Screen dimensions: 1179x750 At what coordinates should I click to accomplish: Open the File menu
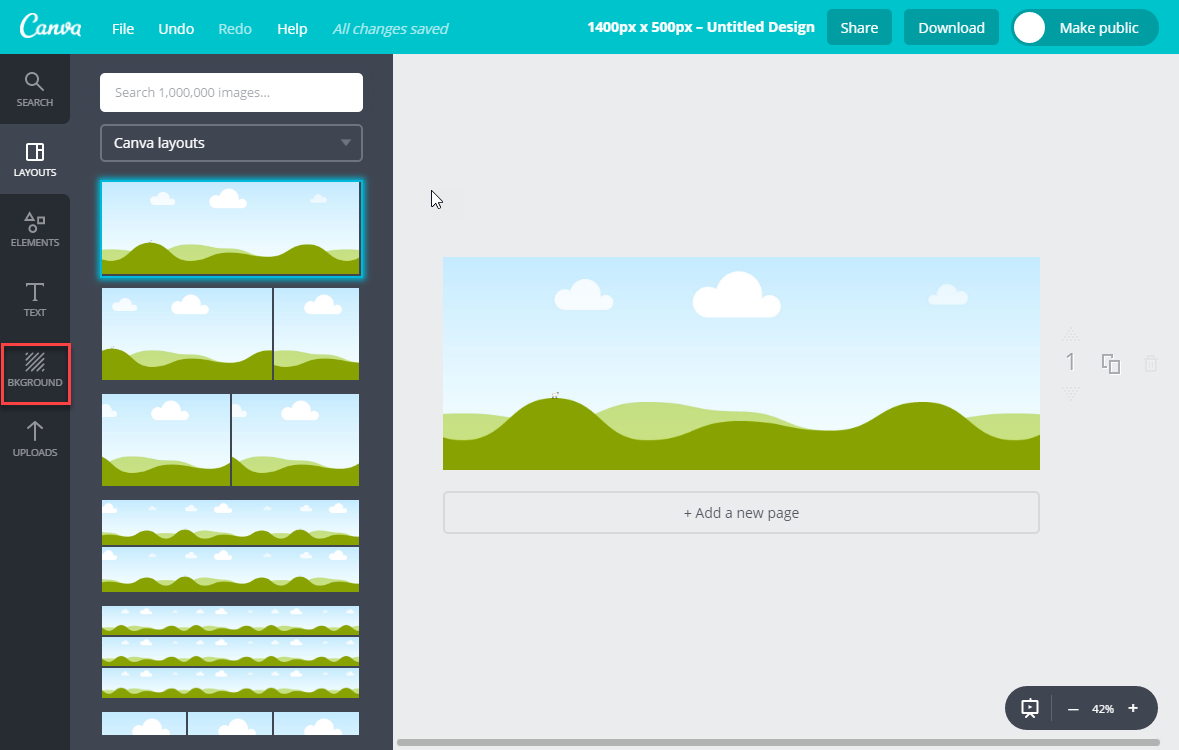click(123, 29)
